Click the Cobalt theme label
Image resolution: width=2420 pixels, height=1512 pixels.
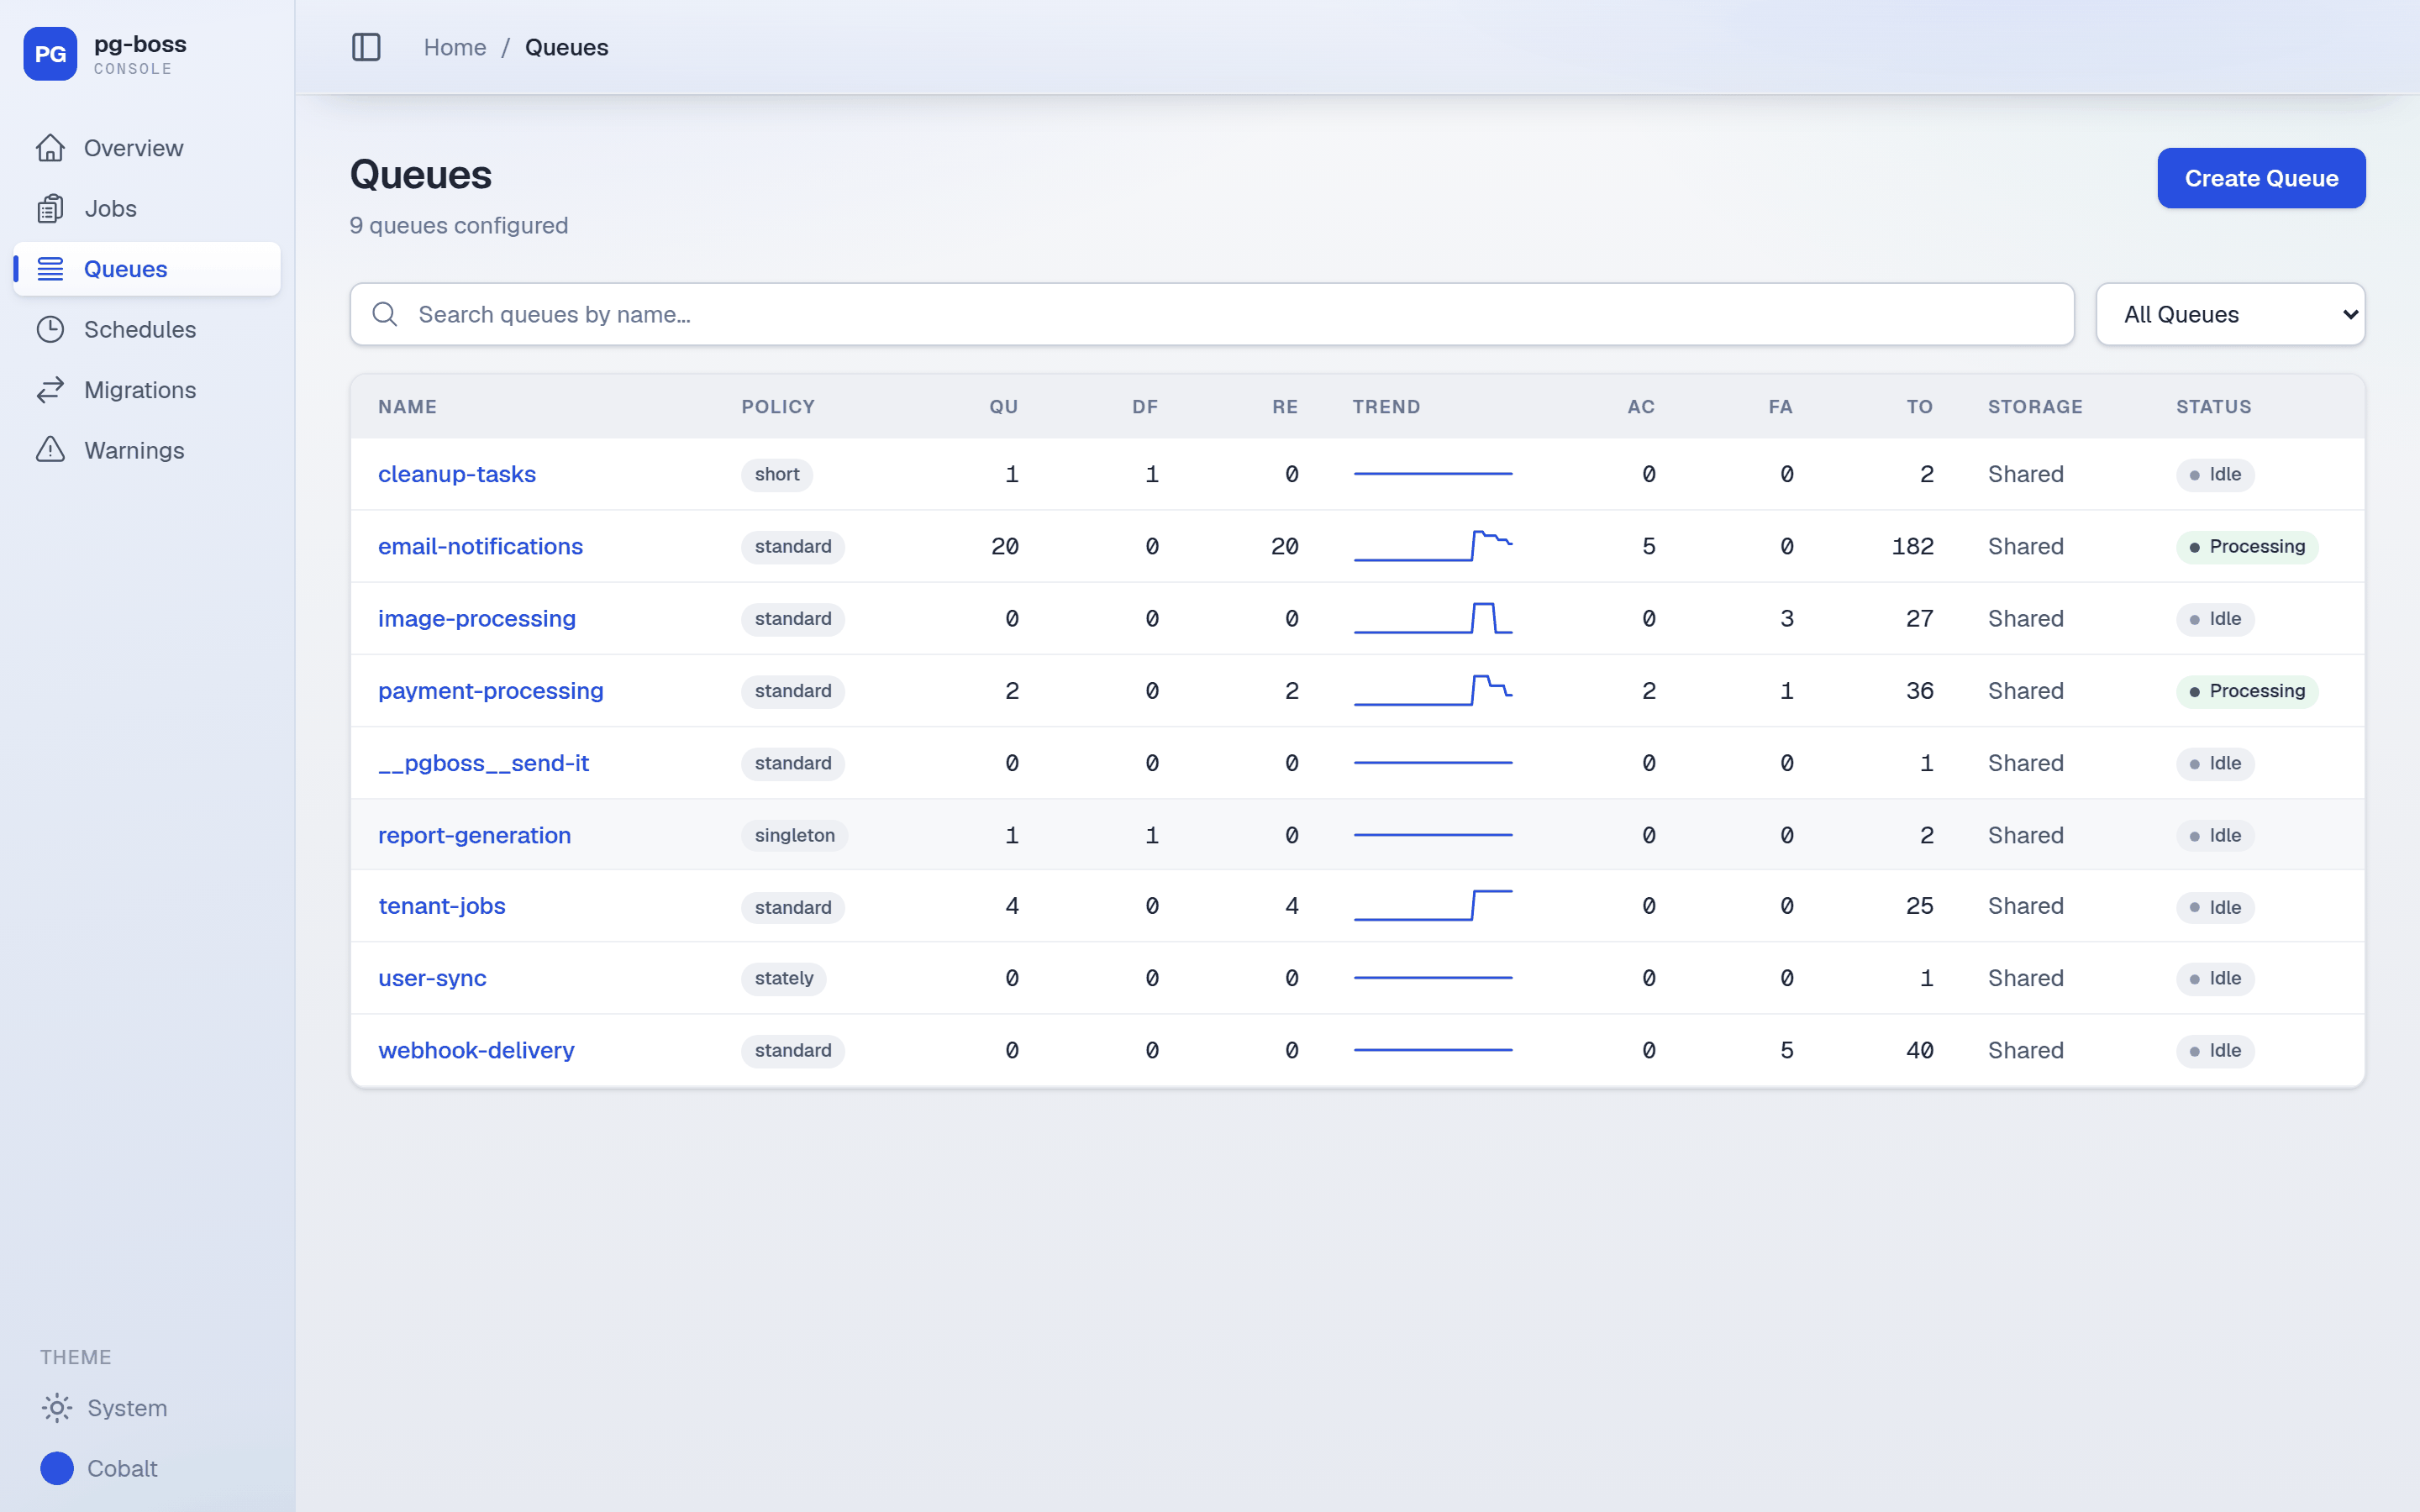pos(122,1468)
